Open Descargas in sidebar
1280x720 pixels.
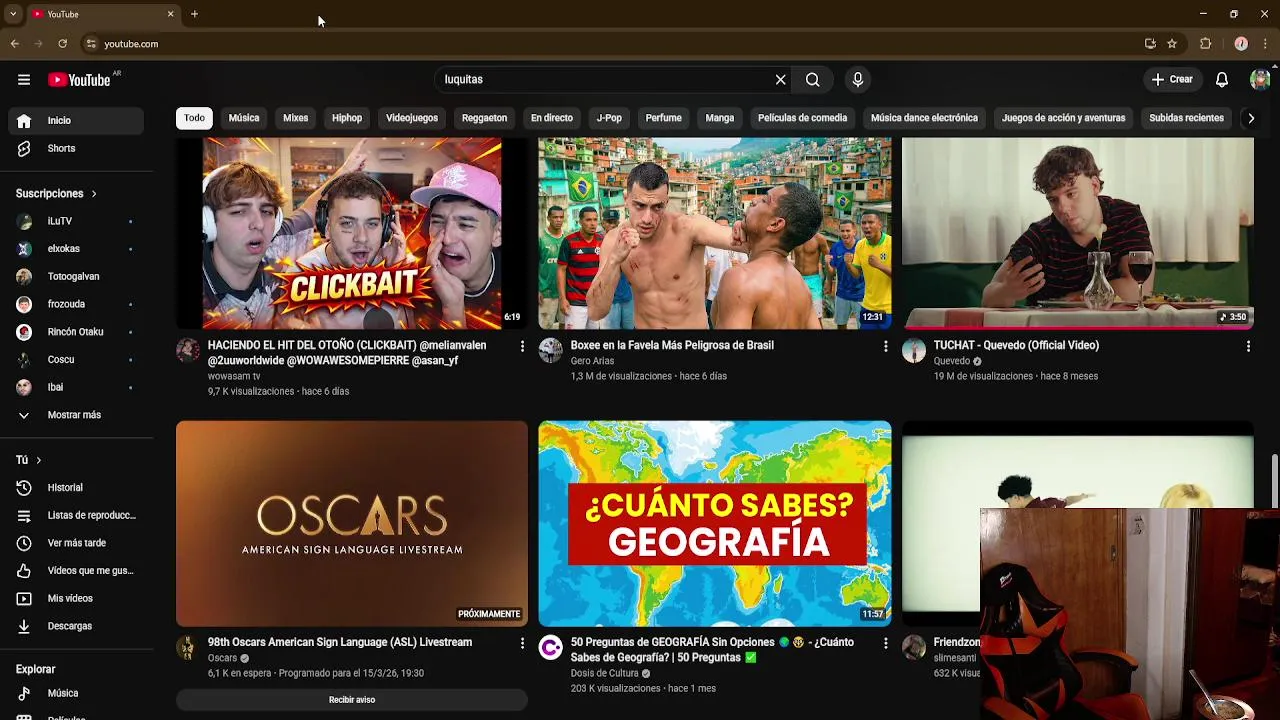tap(76, 626)
